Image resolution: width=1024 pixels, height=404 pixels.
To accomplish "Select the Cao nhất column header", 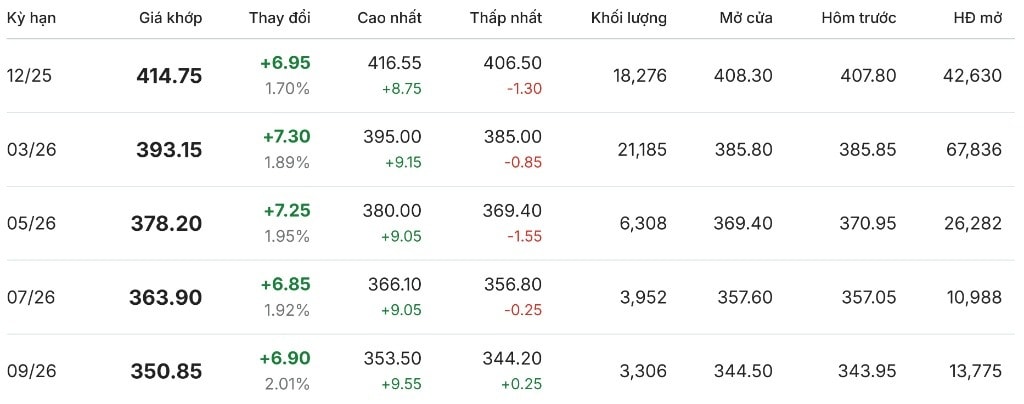I will click(389, 18).
